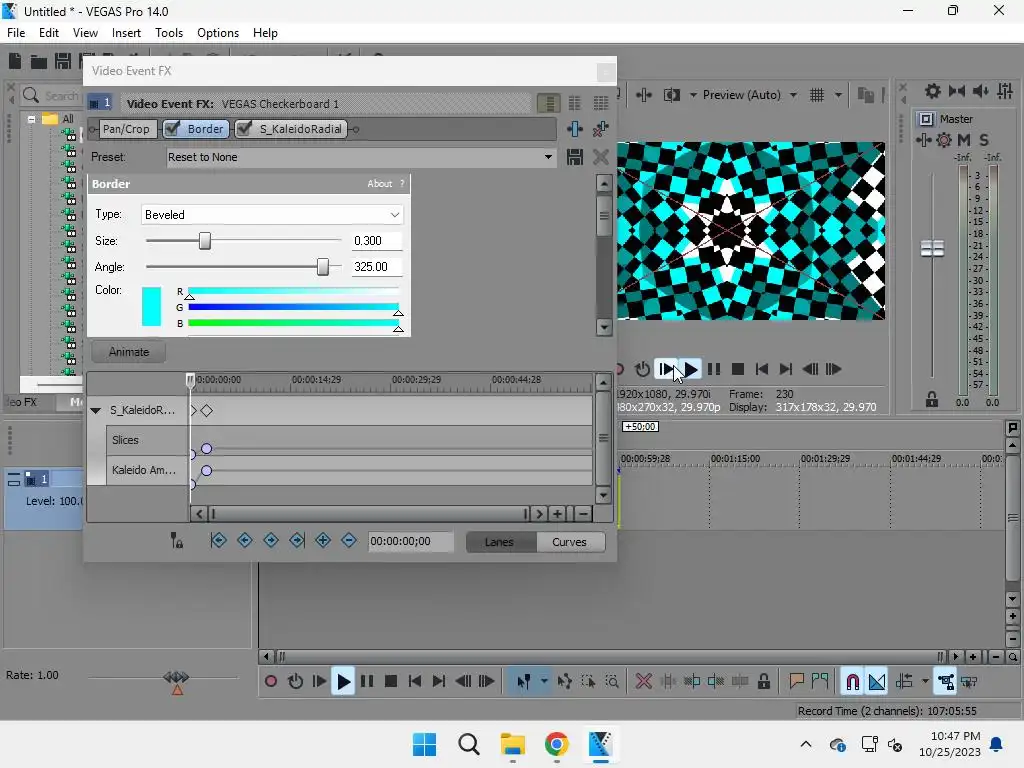Click the first keyframe navigation button
Image resolution: width=1024 pixels, height=768 pixels.
[219, 540]
